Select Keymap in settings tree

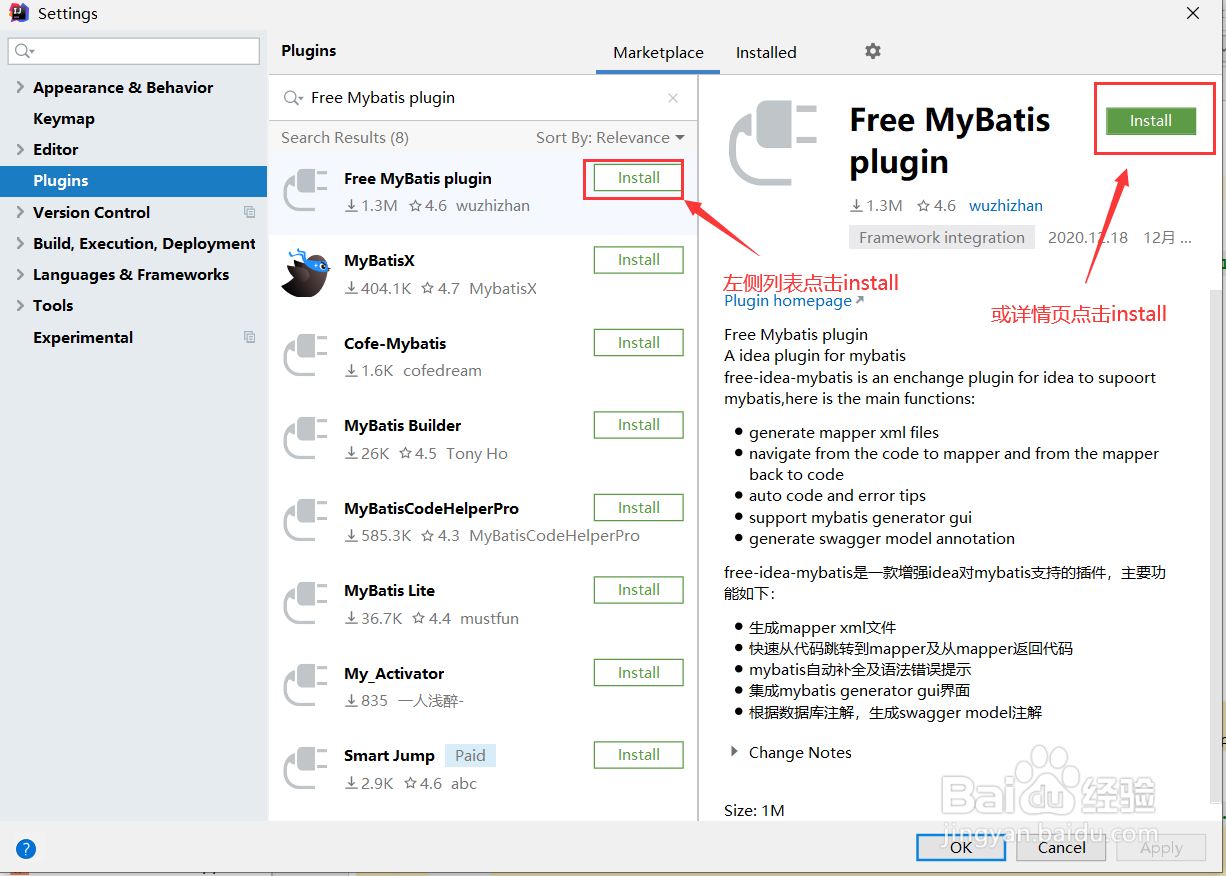(64, 118)
